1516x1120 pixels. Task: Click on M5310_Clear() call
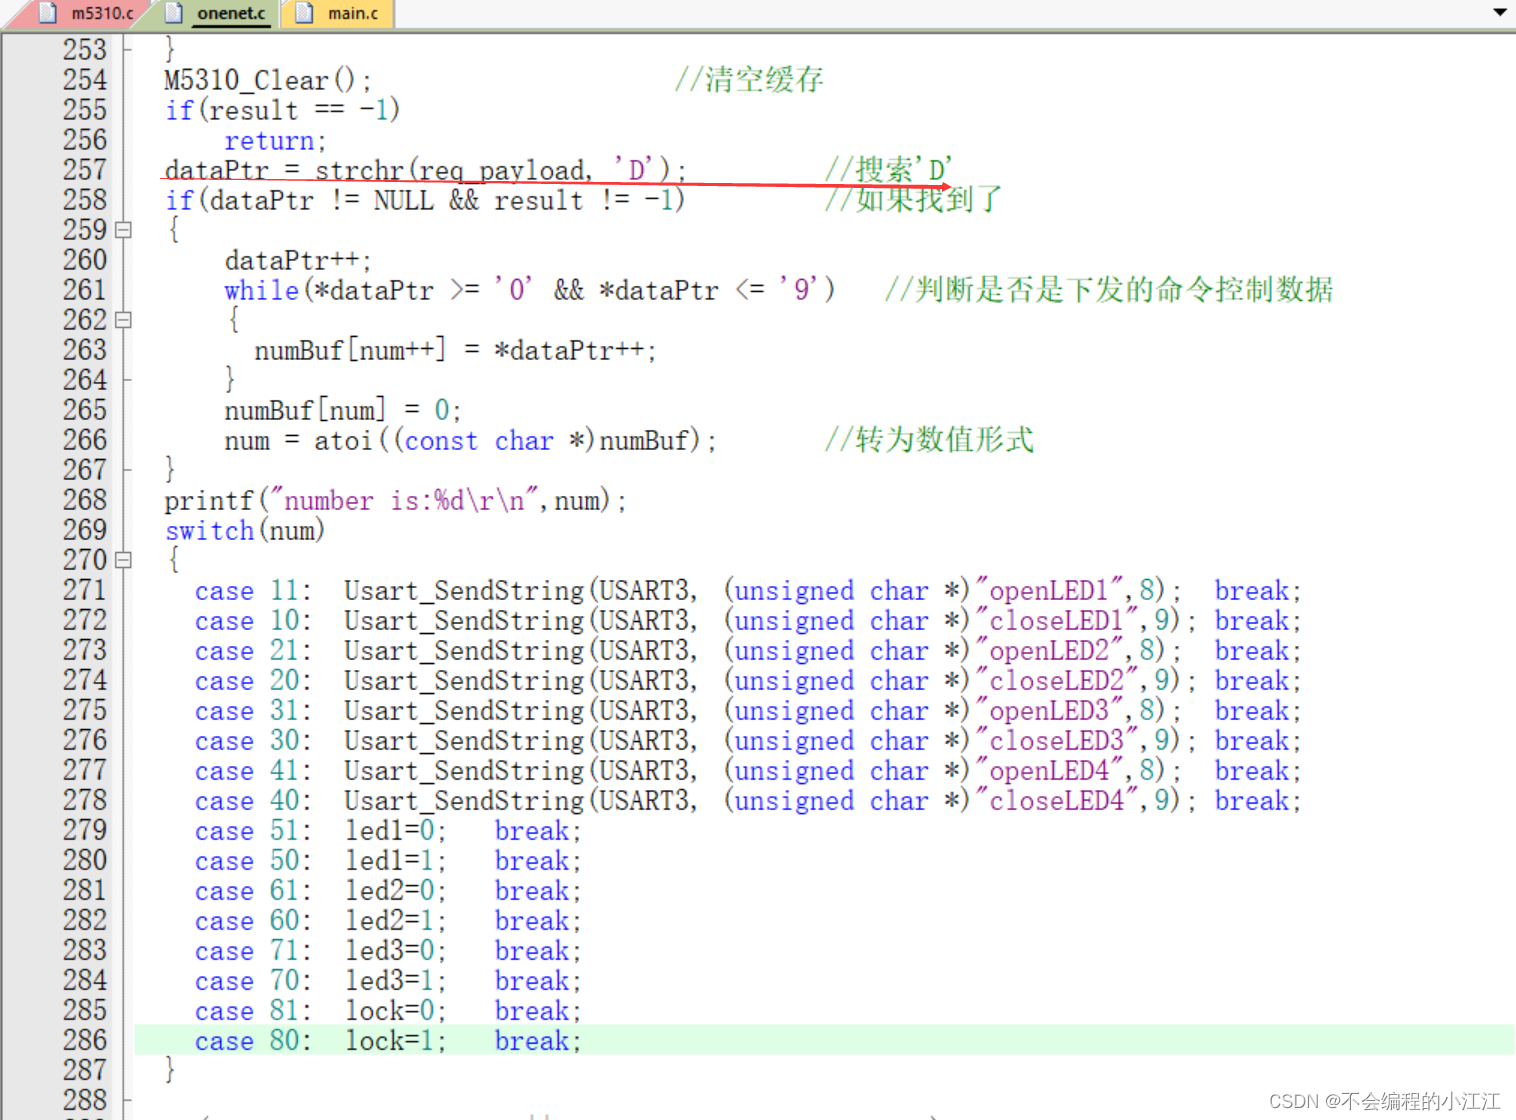(x=267, y=80)
